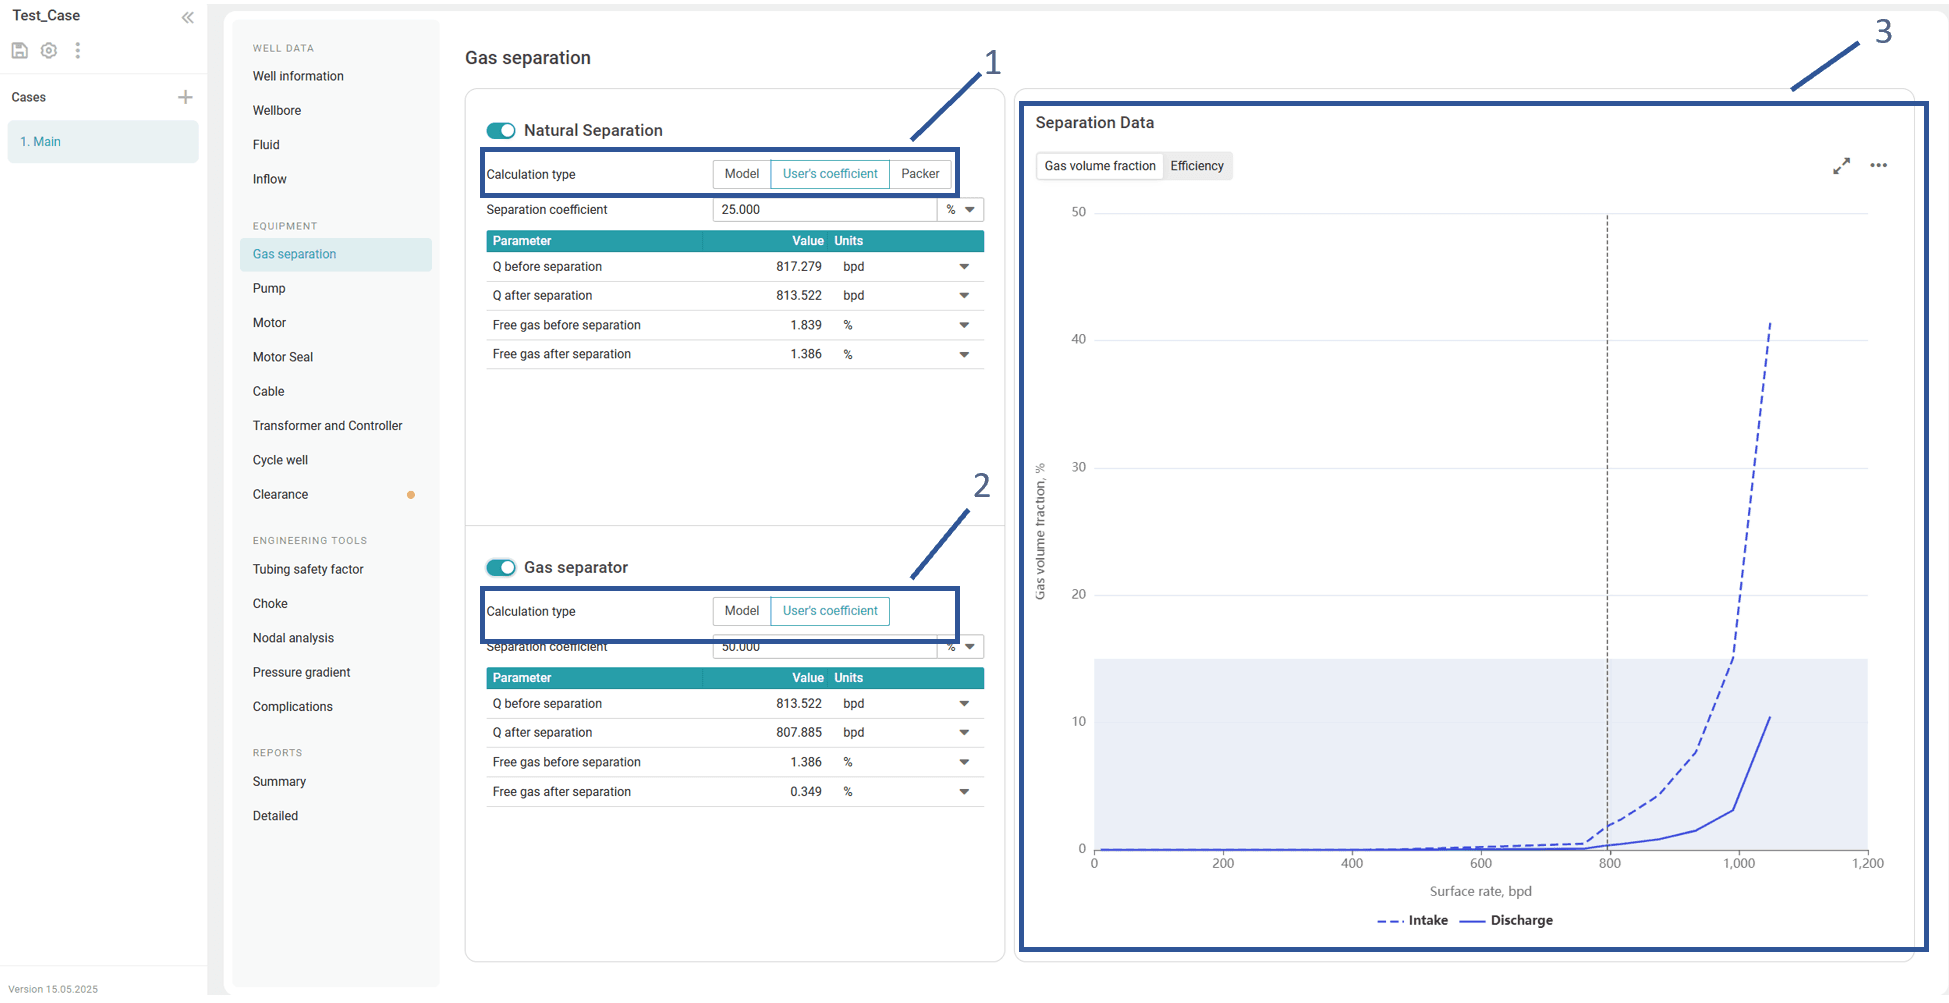Disable the Gas separator switch
Viewport: 1949px width, 1003px height.
501,568
